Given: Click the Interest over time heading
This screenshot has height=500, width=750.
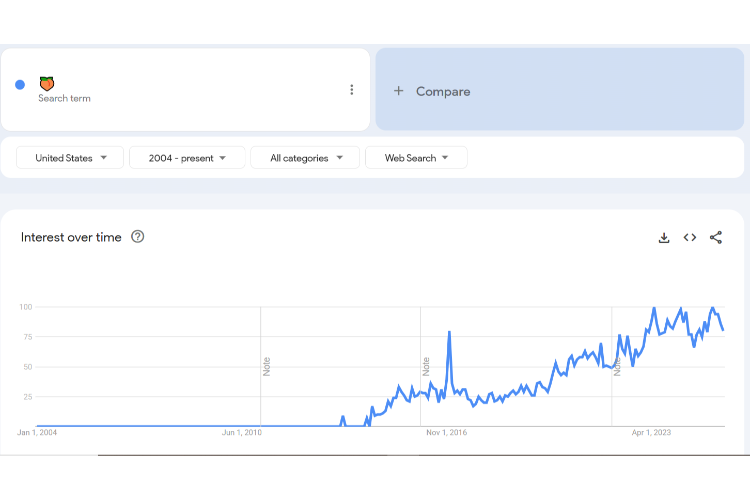Looking at the screenshot, I should (71, 237).
